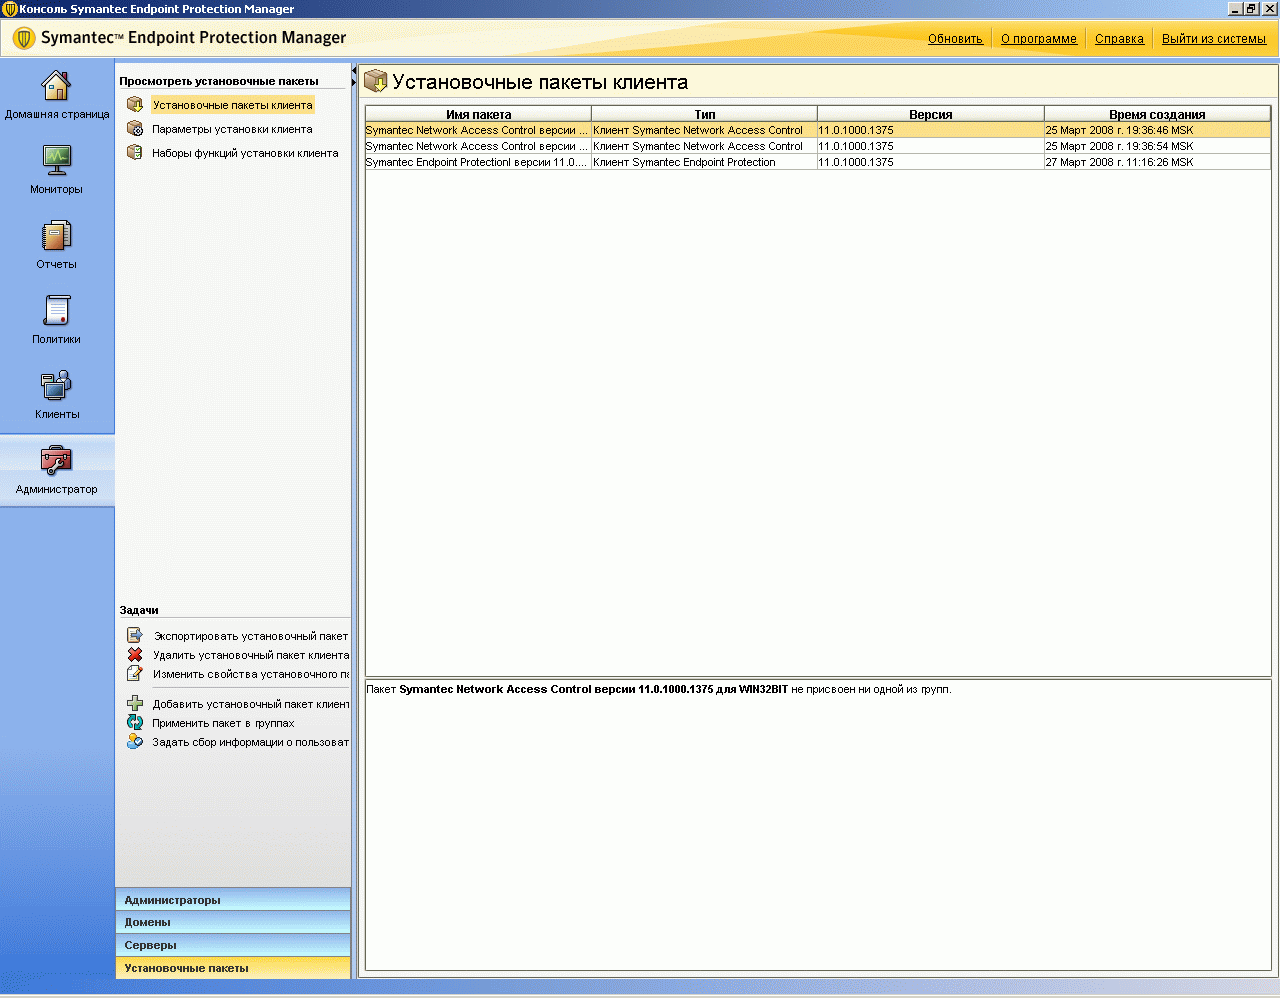Click the Экспортировать установочный пакет icon
Image resolution: width=1280 pixels, height=998 pixels.
(x=135, y=635)
